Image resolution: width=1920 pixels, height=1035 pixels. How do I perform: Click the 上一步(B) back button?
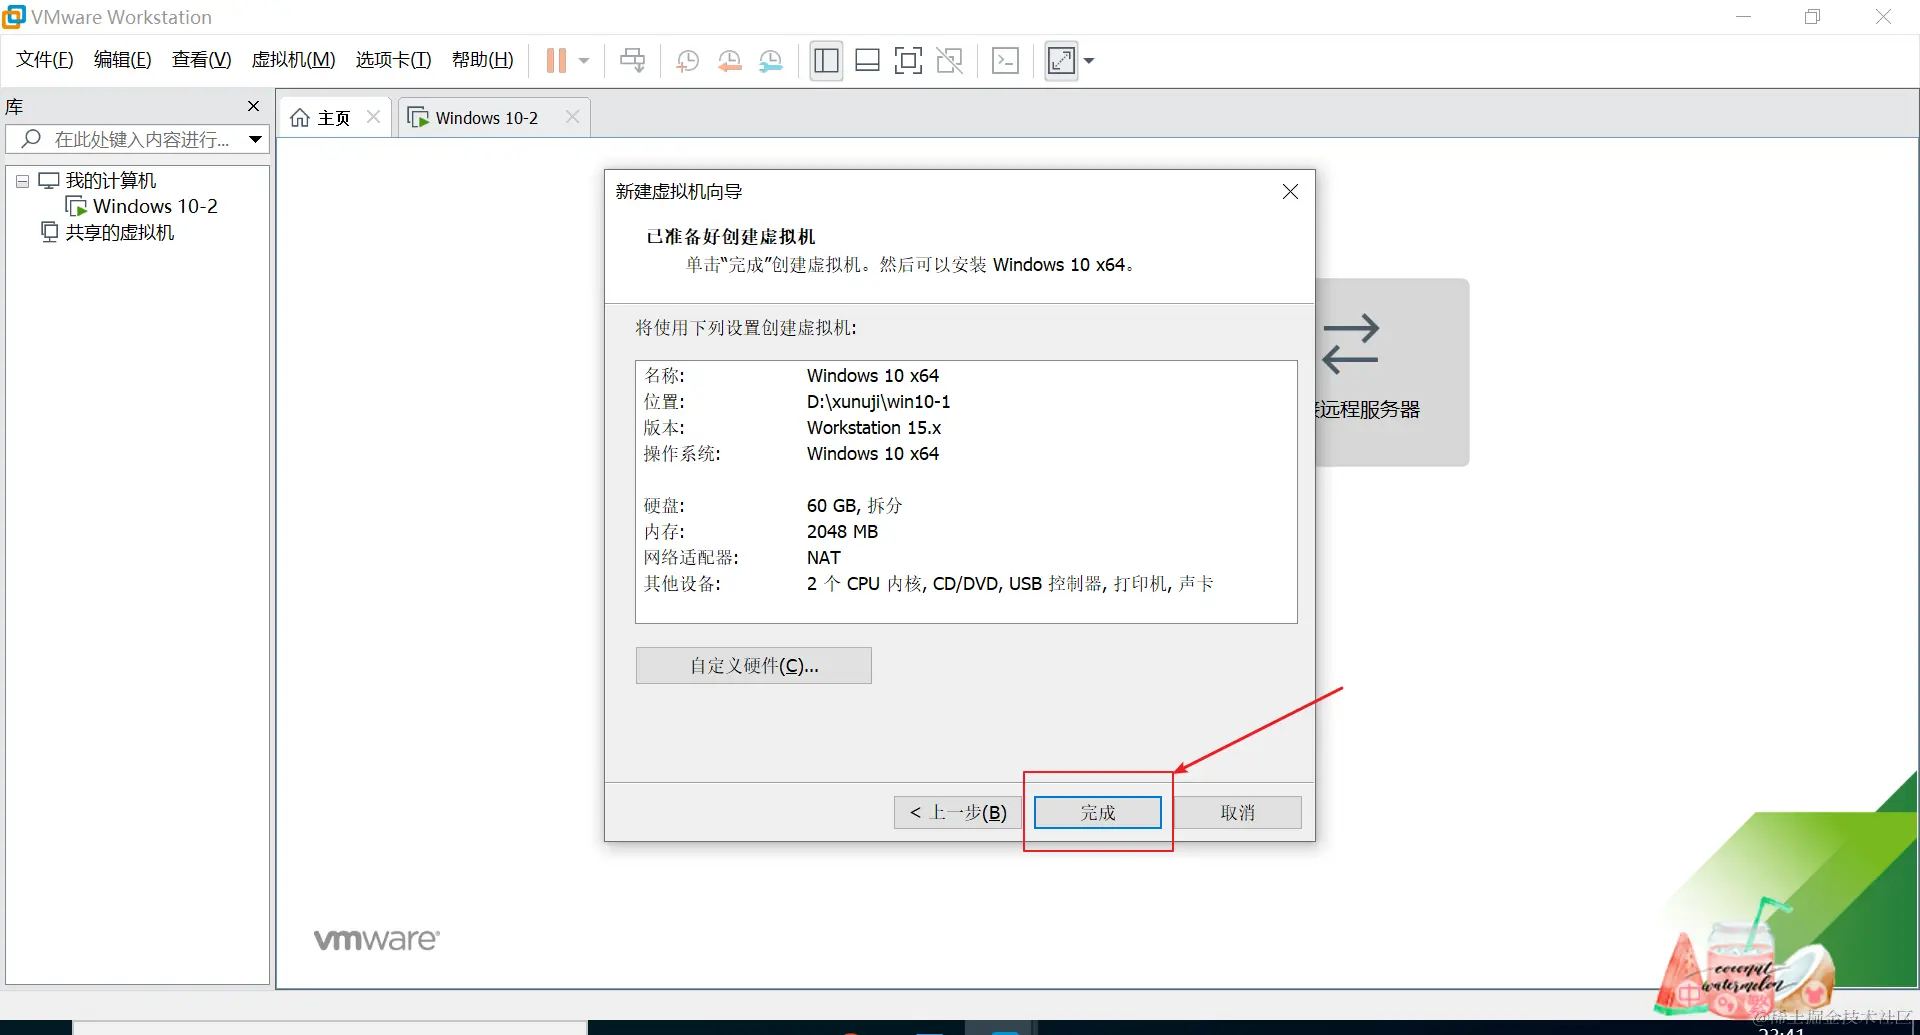pos(958,813)
